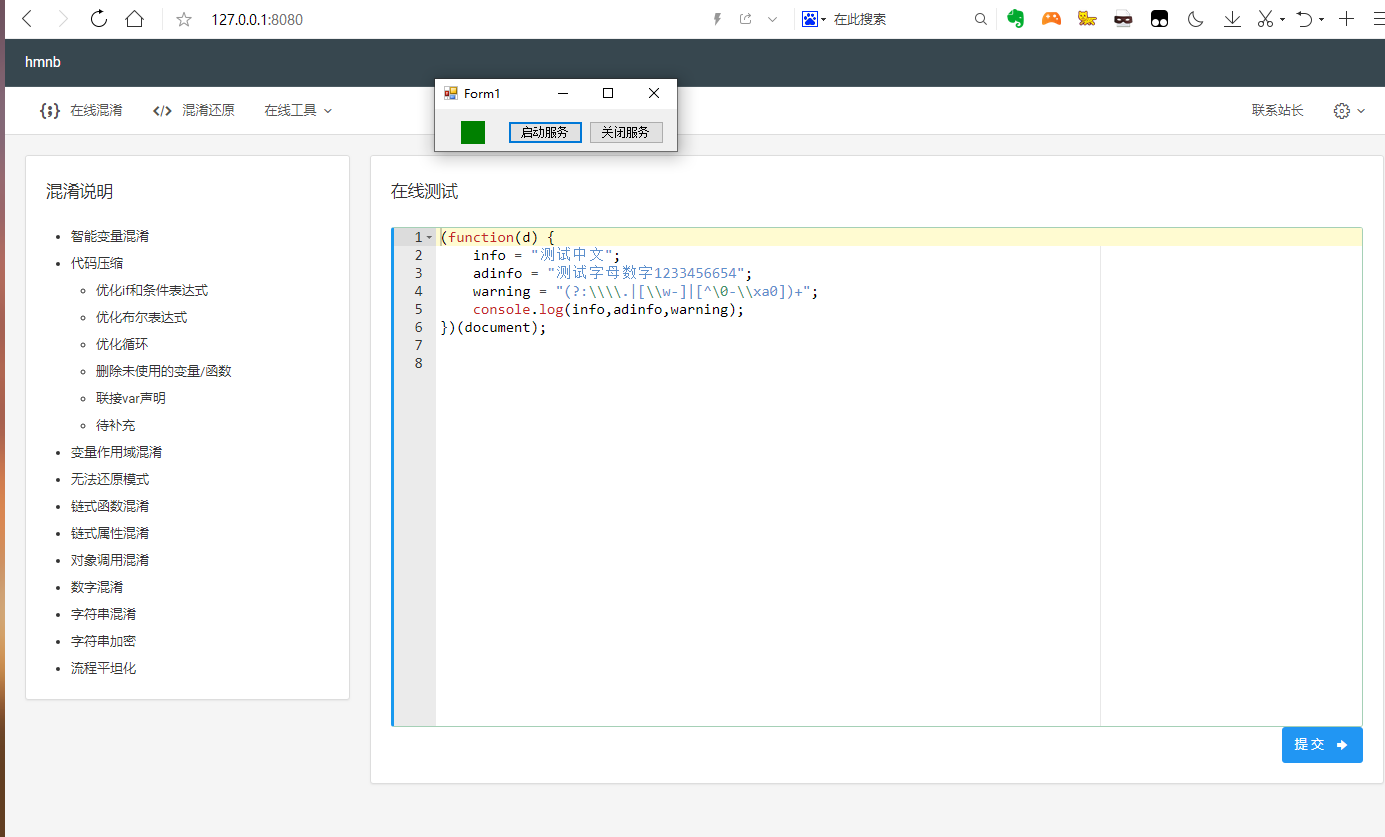Click the scissors screenshot tool
Screen dimensions: 1385x837
click(1265, 19)
